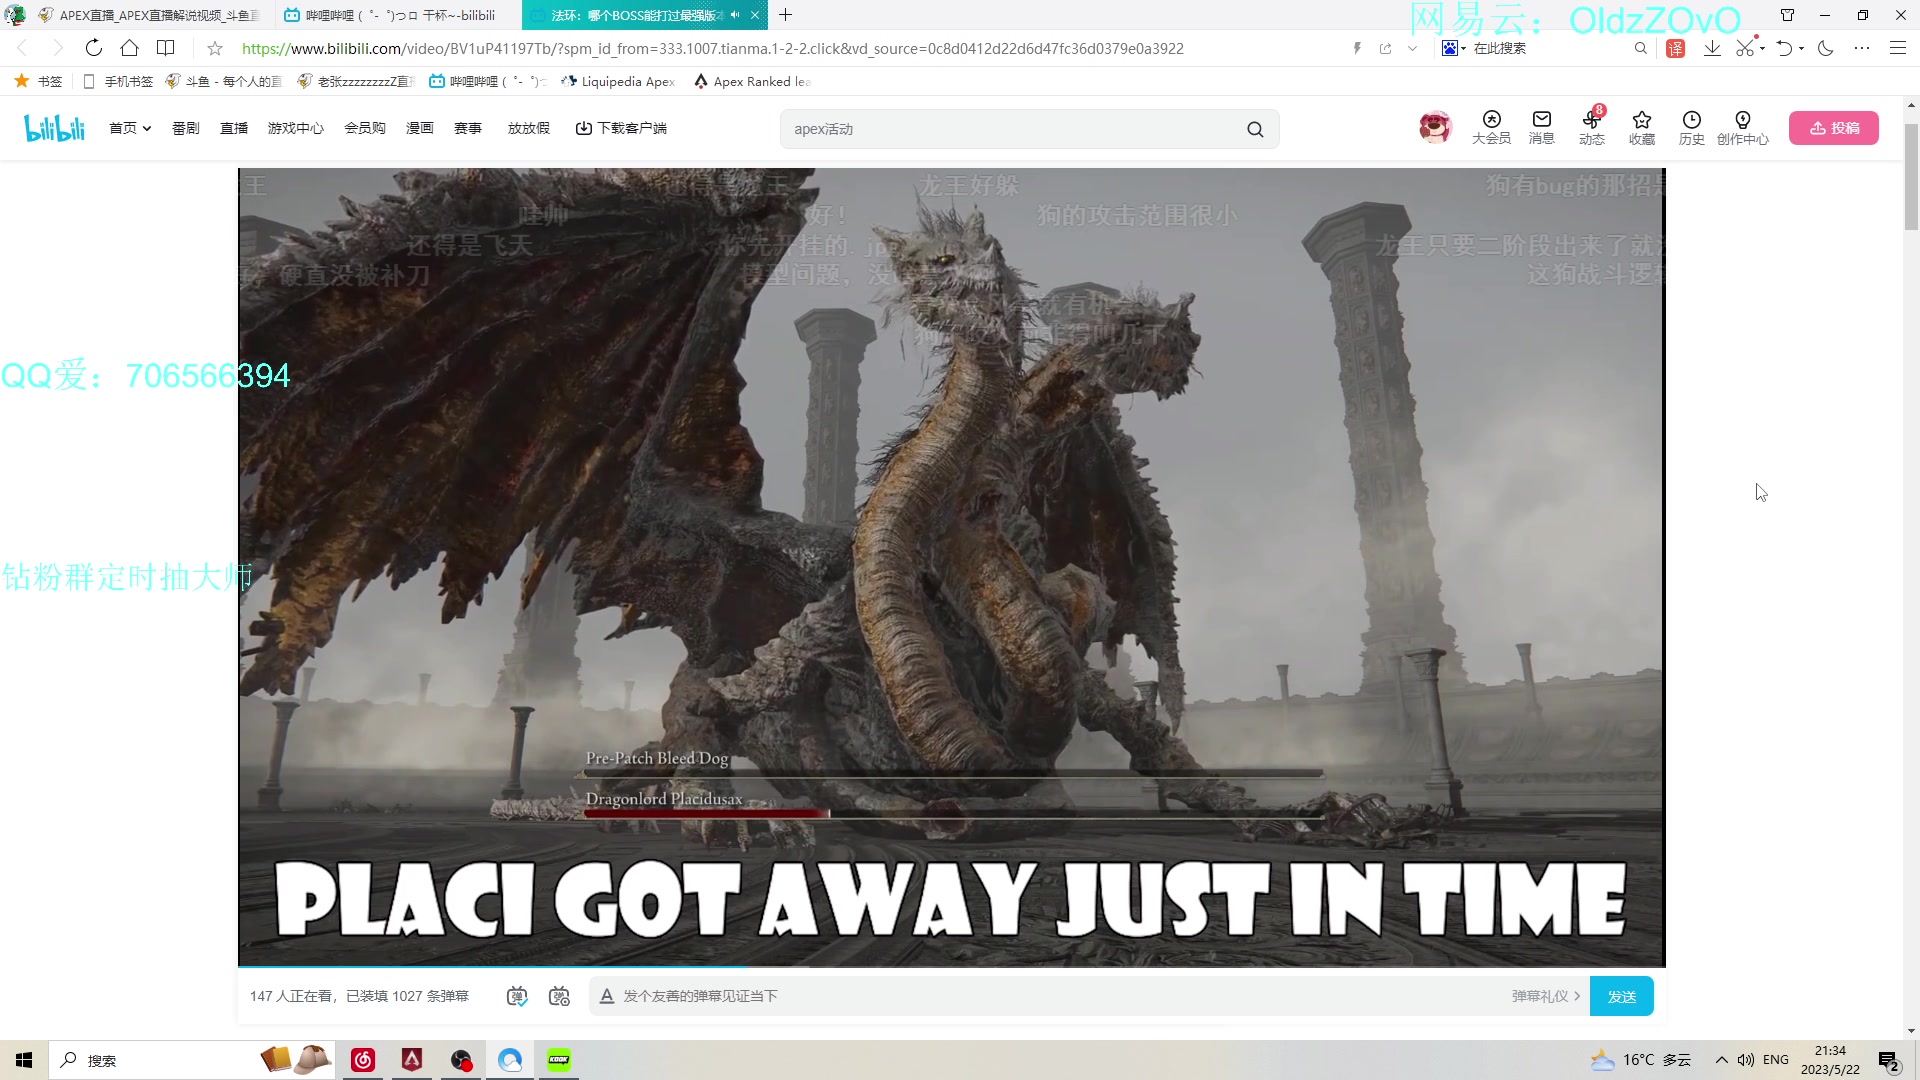This screenshot has width=1920, height=1080.
Task: Click the browser profile avatar icon
Action: pos(14,15)
